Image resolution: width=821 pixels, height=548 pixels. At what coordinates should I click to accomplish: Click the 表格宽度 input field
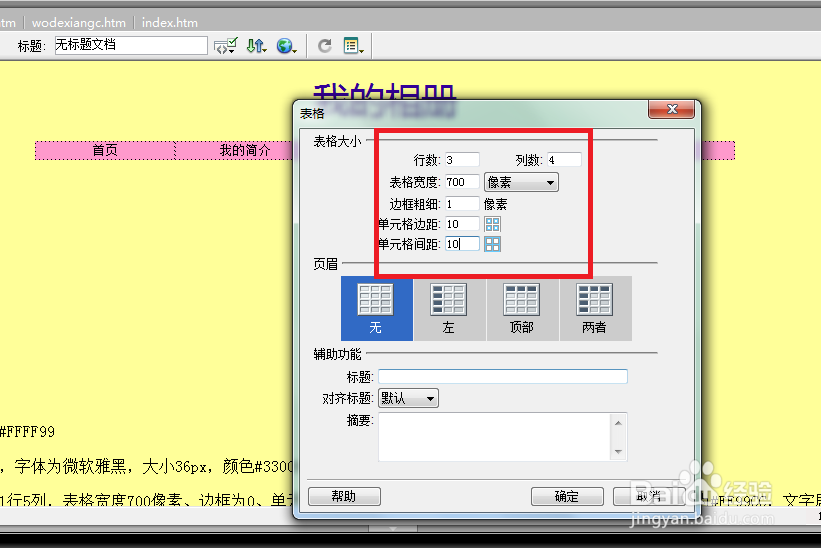click(x=462, y=182)
